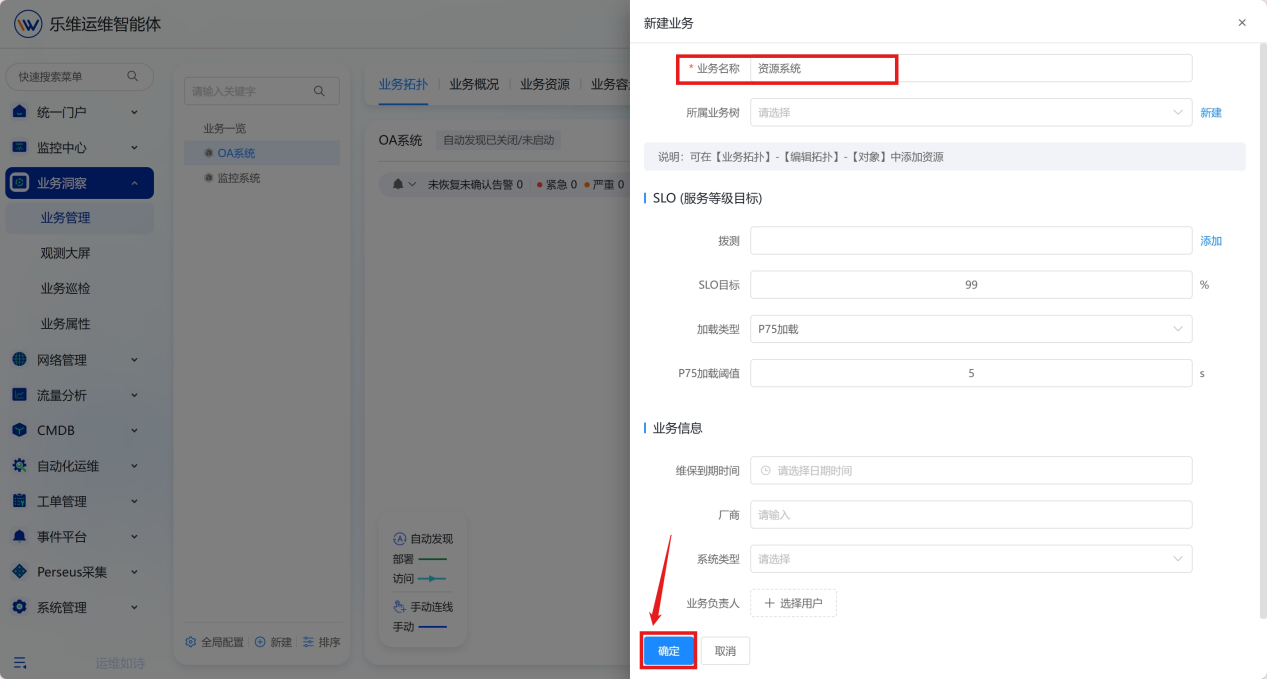
Task: Click the 全局配置 label
Action: [x=222, y=642]
